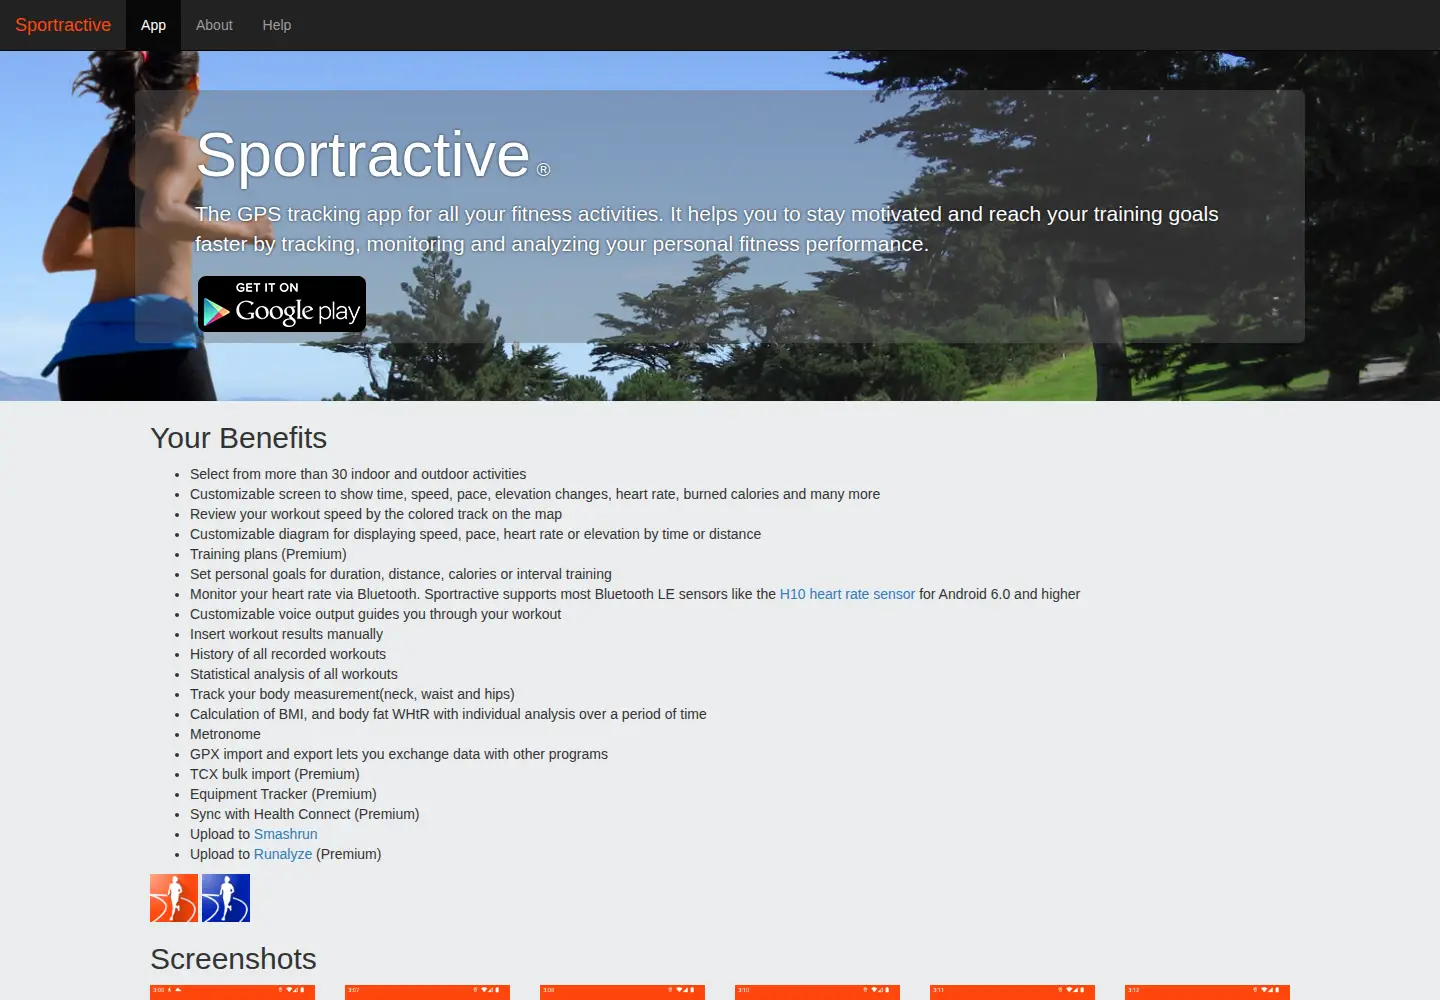Click 'Sync with Health Connect (Premium)' item
This screenshot has width=1440, height=1000.
click(x=305, y=814)
